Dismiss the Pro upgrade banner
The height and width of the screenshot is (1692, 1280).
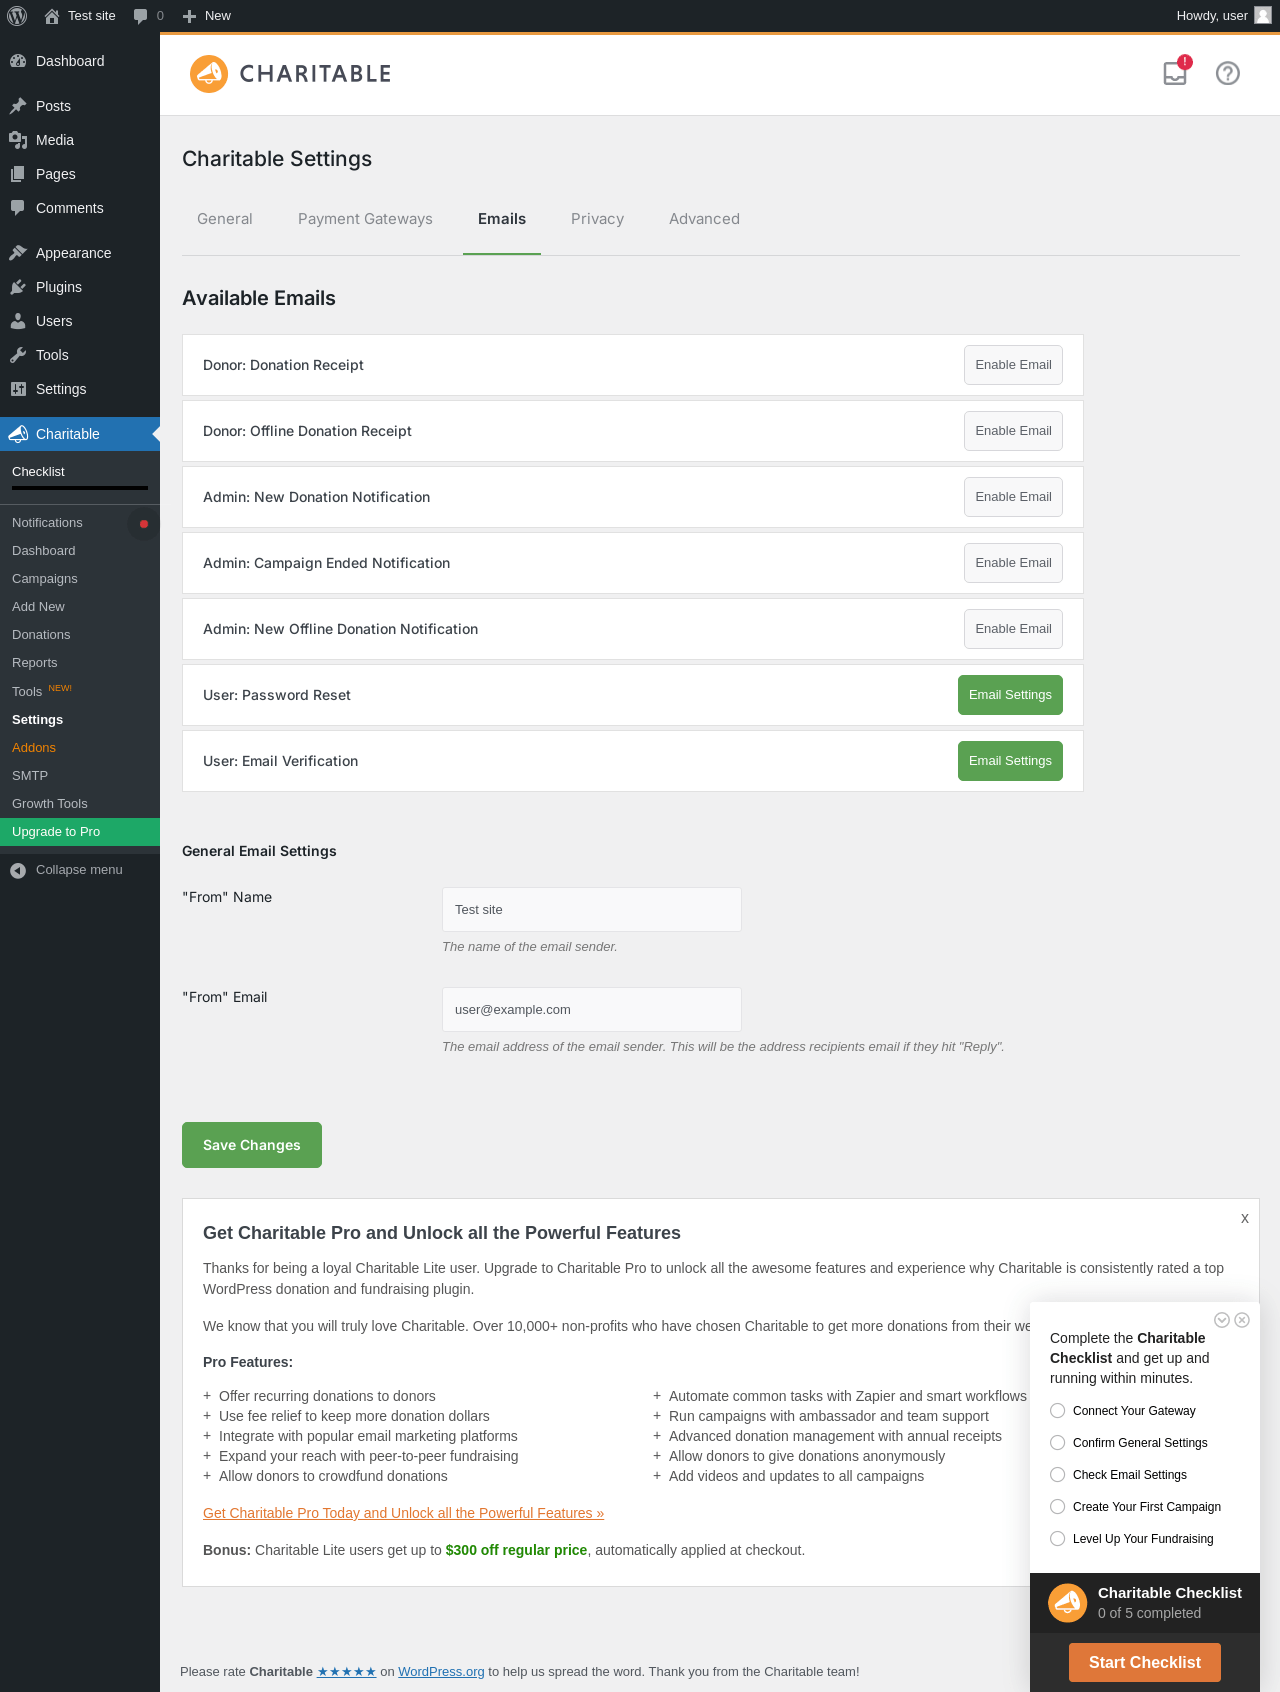click(1245, 1218)
